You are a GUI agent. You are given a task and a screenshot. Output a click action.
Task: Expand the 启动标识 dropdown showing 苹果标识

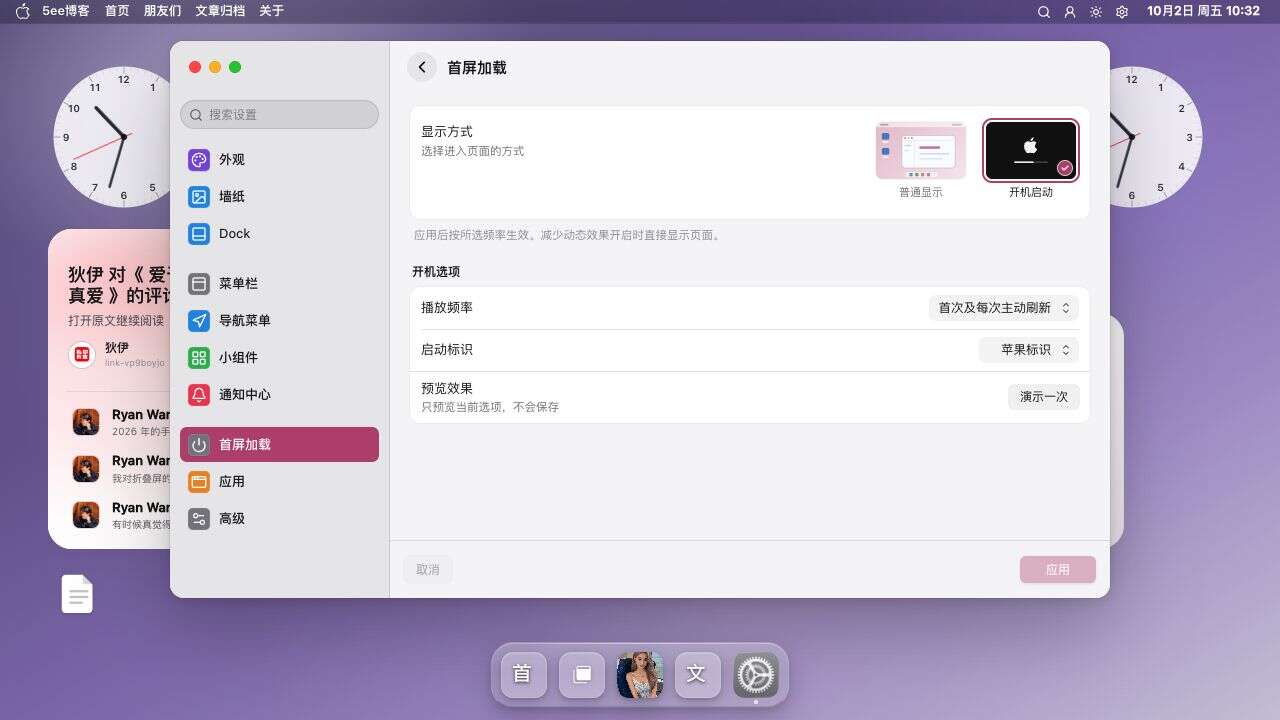[1029, 350]
